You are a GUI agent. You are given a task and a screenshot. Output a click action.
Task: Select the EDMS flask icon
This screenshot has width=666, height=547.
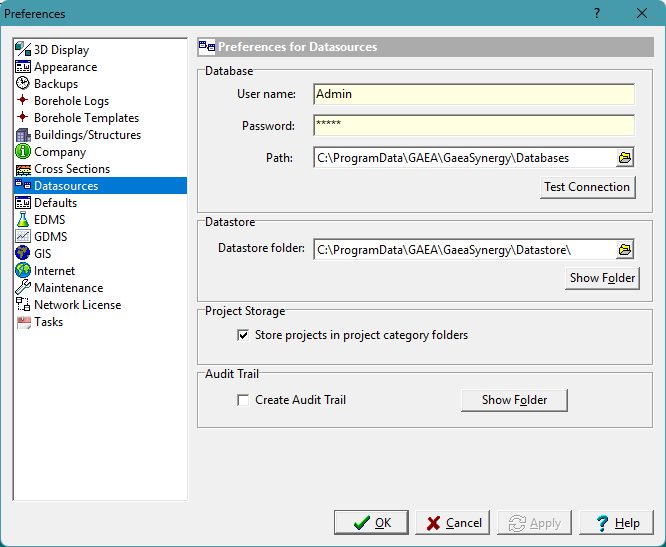click(x=23, y=220)
